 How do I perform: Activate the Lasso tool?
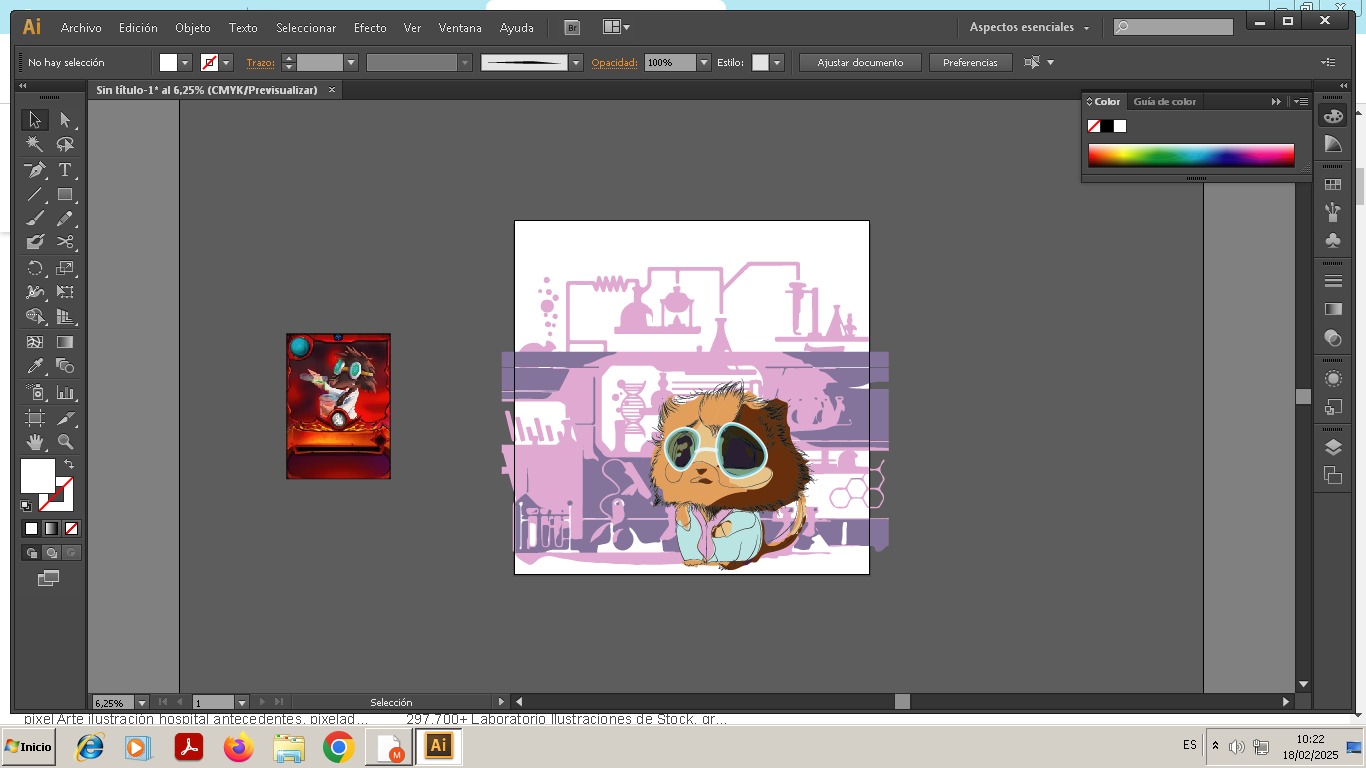coord(65,145)
